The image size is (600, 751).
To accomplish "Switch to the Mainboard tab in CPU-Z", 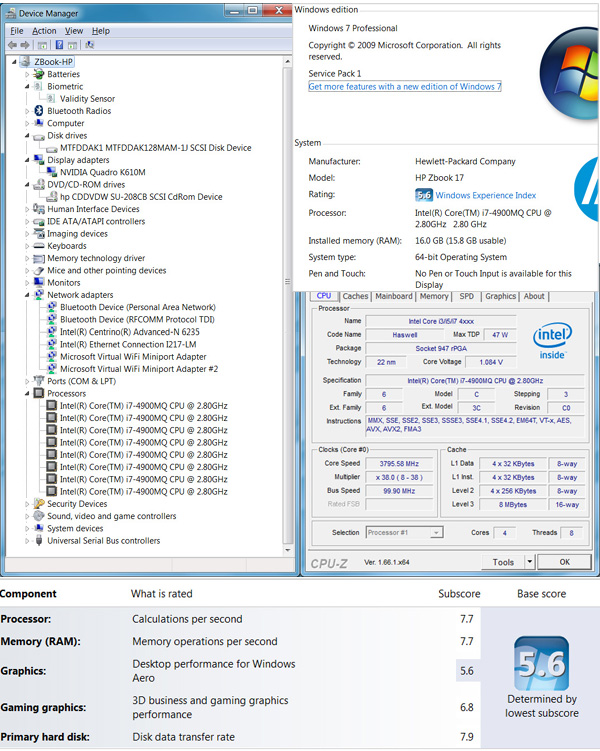I will click(x=394, y=296).
